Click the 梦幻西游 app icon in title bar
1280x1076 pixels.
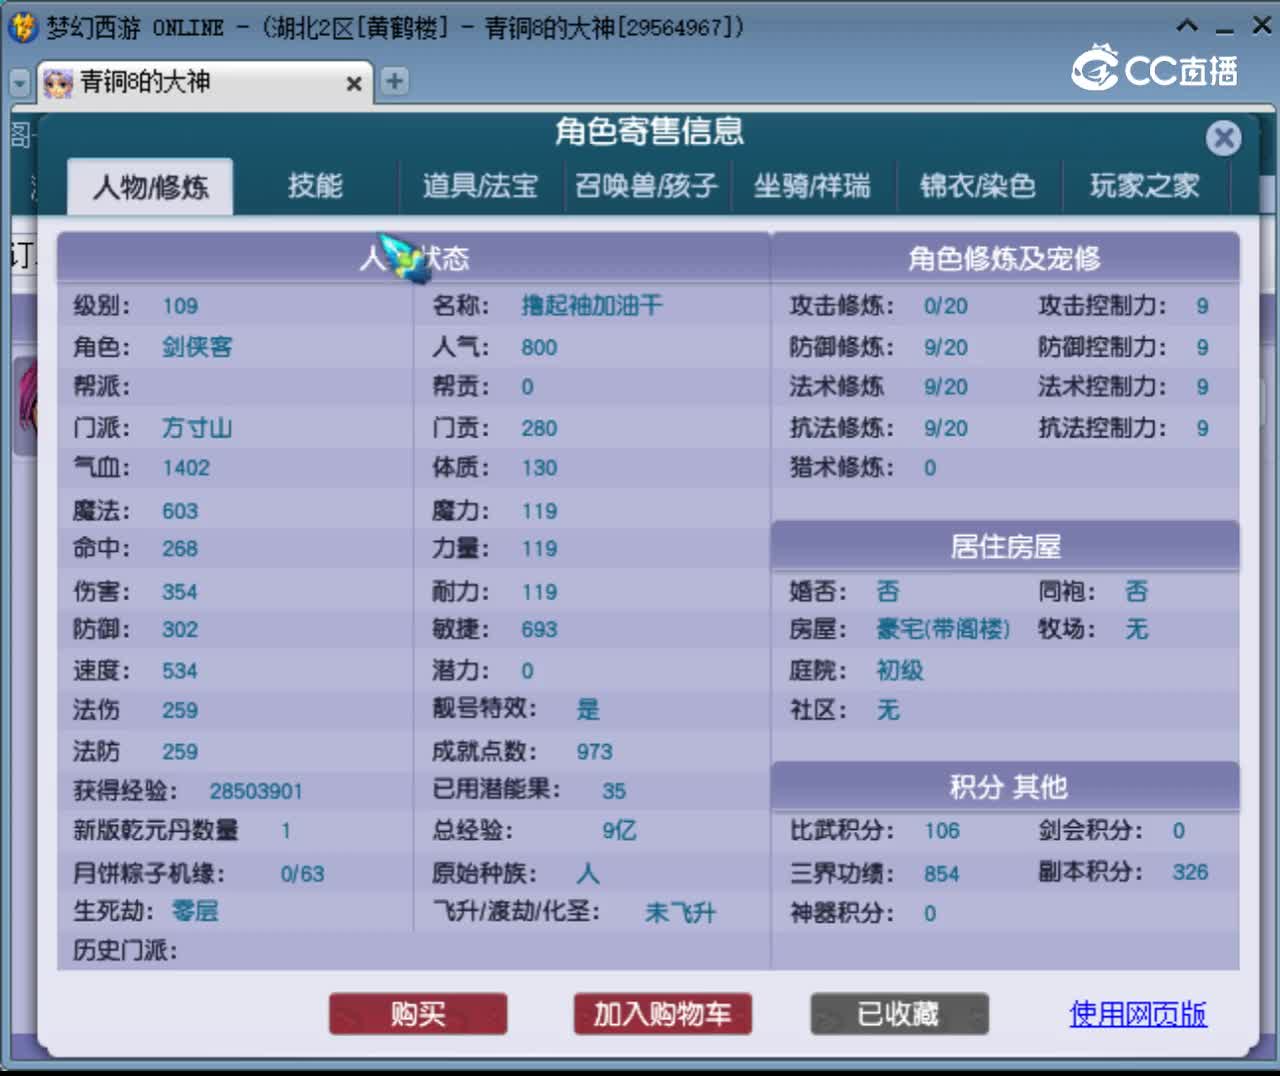pos(22,27)
